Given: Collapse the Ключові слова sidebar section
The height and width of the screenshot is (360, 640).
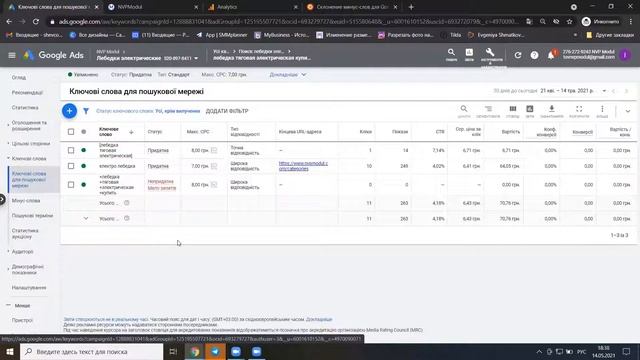Looking at the screenshot, I should pyautogui.click(x=8, y=158).
